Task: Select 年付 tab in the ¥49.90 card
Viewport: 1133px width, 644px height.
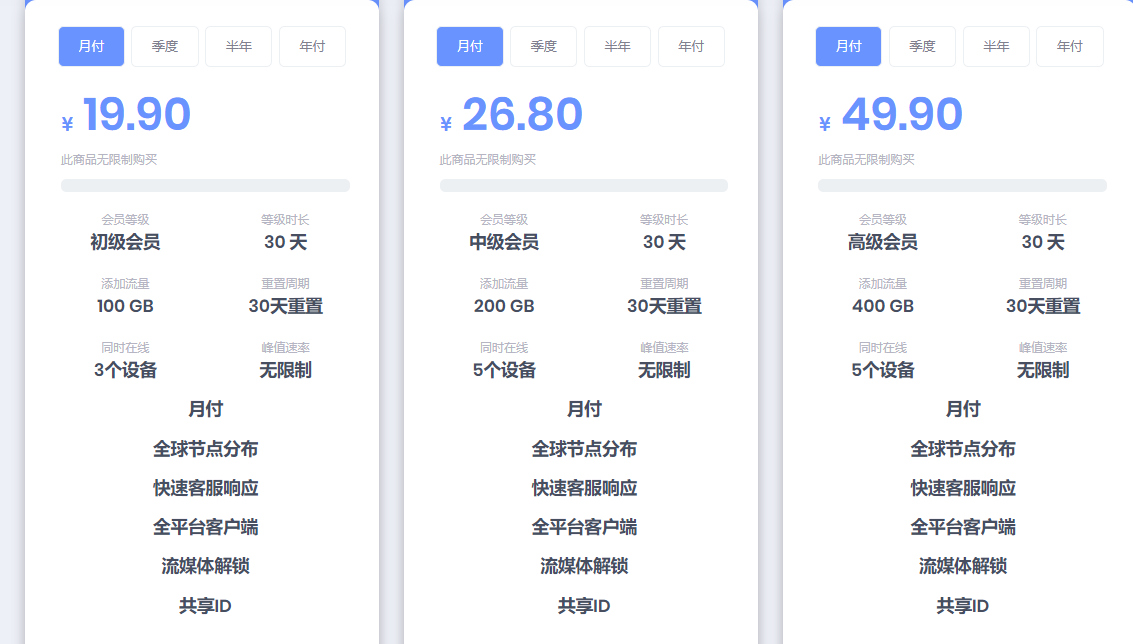Action: [1069, 46]
